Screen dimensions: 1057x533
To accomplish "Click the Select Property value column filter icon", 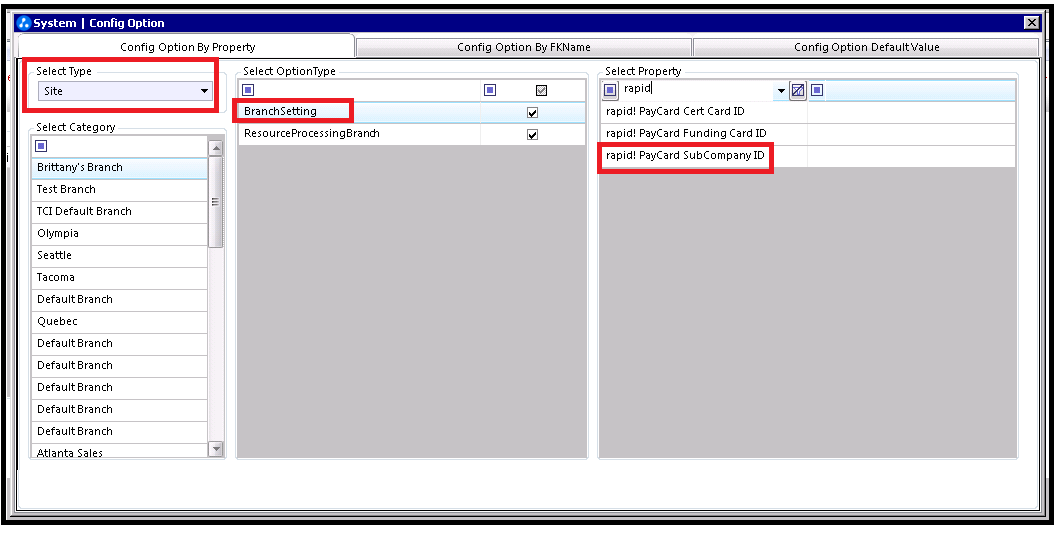I will click(x=817, y=90).
